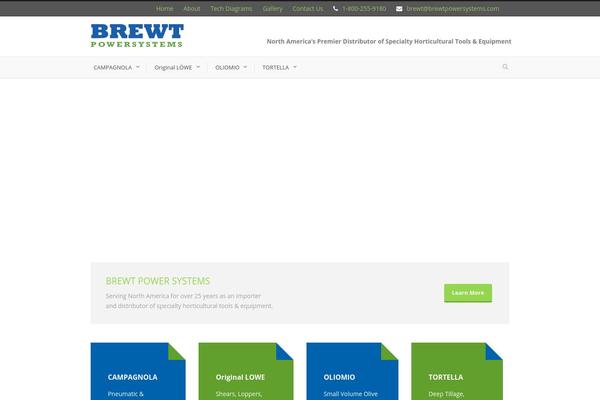600x400 pixels.
Task: Click phone number 1-800-255-9180
Action: pos(364,8)
